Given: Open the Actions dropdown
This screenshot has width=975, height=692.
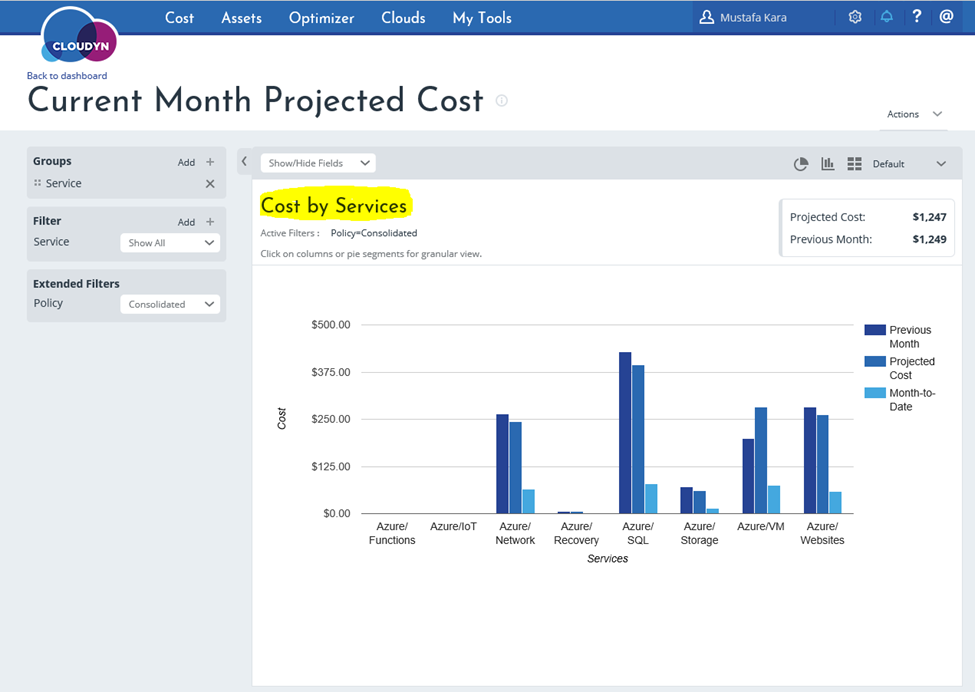Looking at the screenshot, I should click(914, 114).
